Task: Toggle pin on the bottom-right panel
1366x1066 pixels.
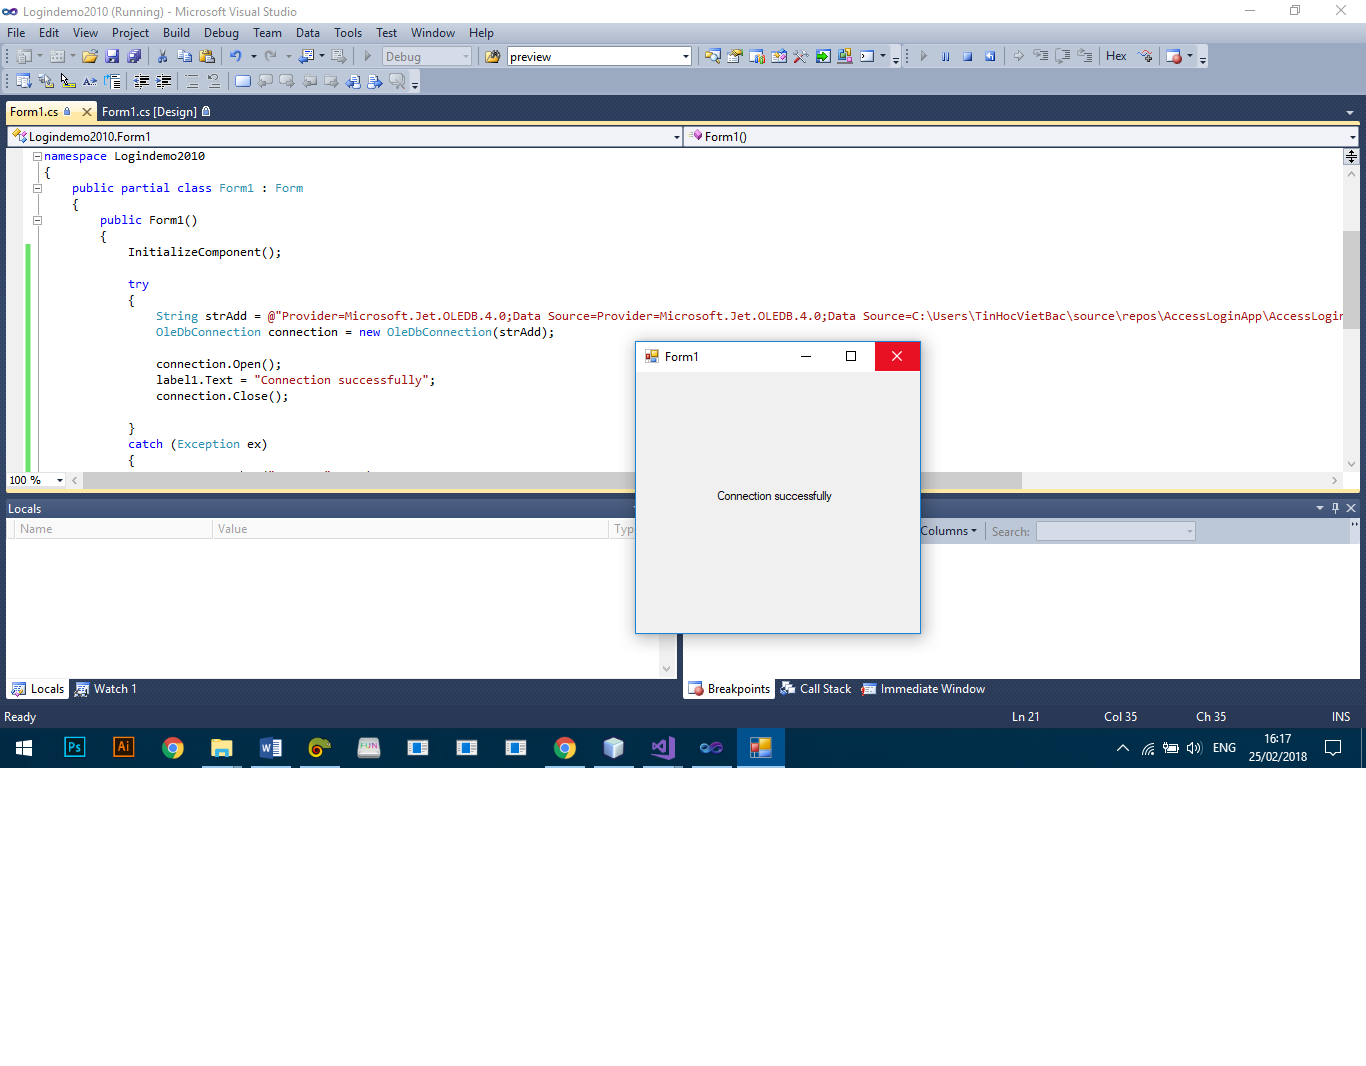Action: (1335, 508)
